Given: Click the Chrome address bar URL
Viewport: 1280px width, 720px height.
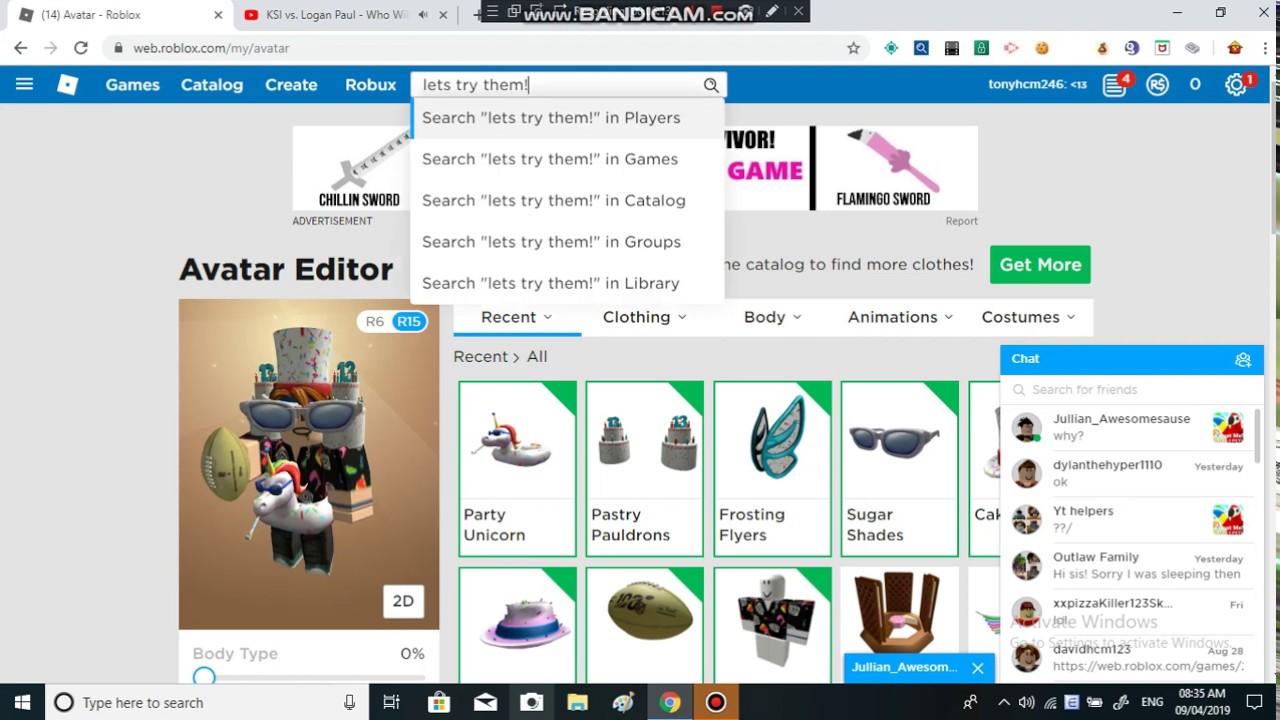Looking at the screenshot, I should point(211,48).
